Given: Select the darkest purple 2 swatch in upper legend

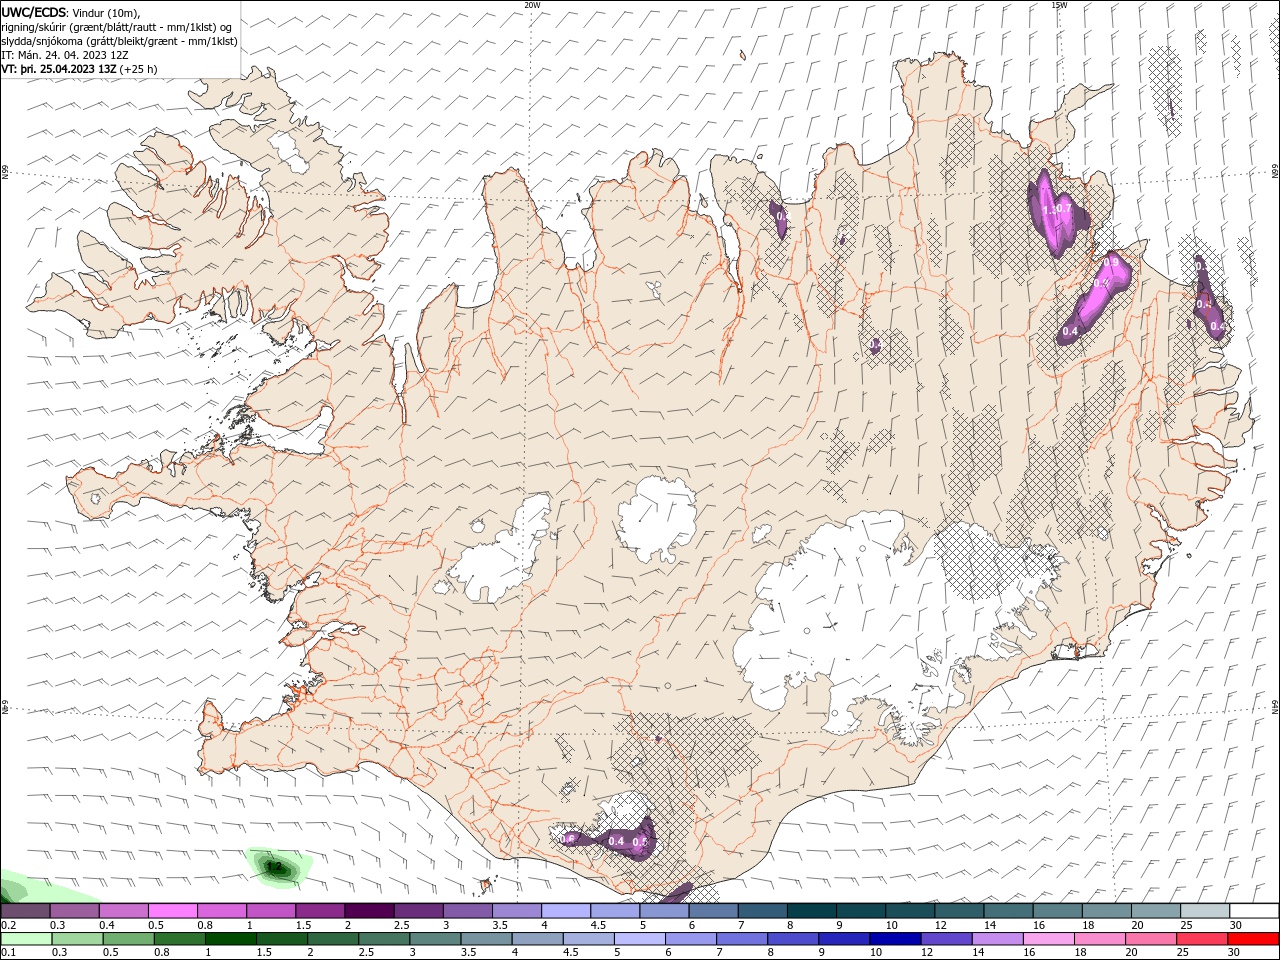Looking at the screenshot, I should coord(369,911).
